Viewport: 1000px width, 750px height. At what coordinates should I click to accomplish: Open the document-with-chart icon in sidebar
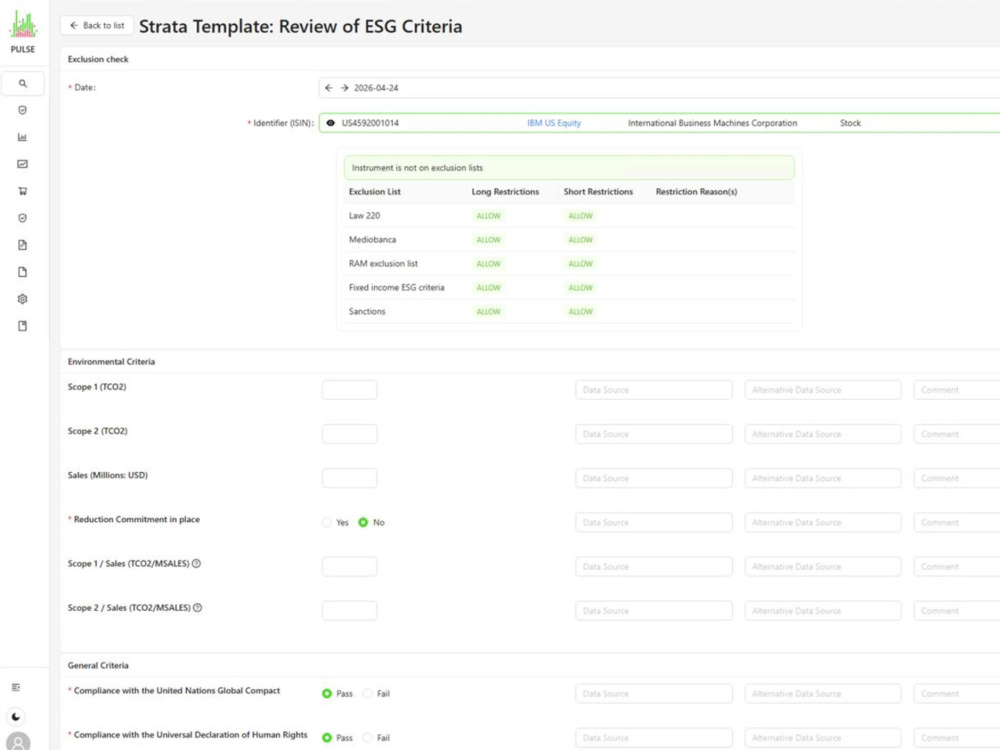23,245
